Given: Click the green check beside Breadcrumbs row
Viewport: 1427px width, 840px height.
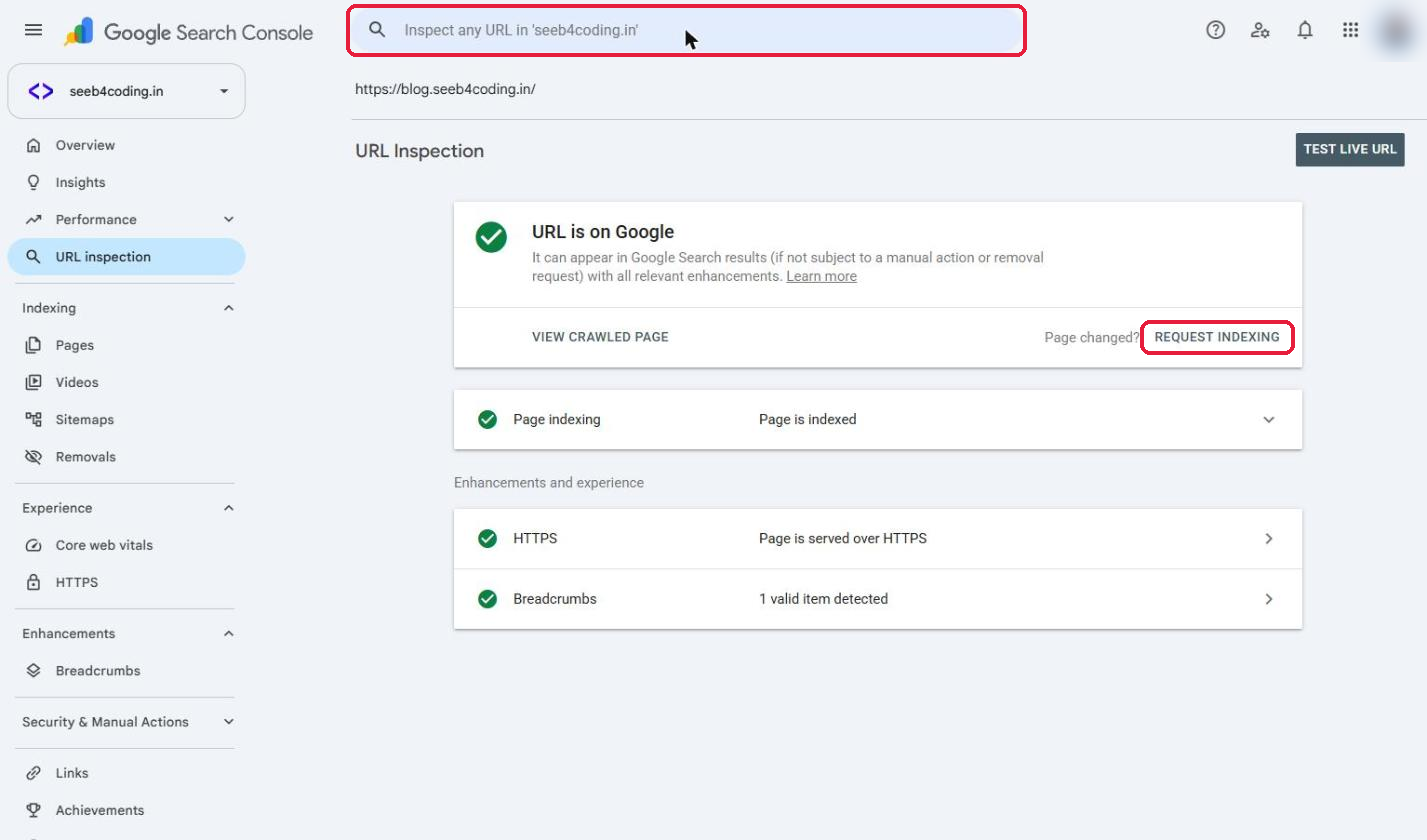Looking at the screenshot, I should click(x=488, y=599).
